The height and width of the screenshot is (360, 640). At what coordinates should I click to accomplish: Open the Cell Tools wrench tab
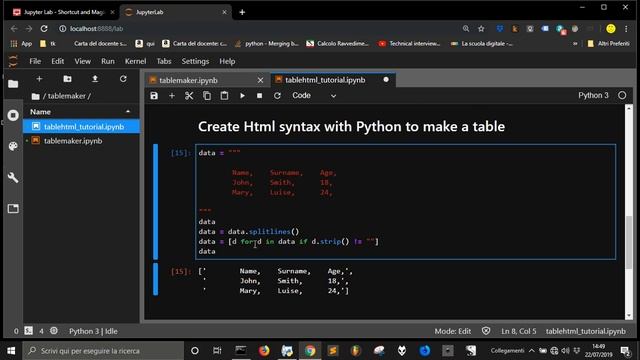(13, 178)
